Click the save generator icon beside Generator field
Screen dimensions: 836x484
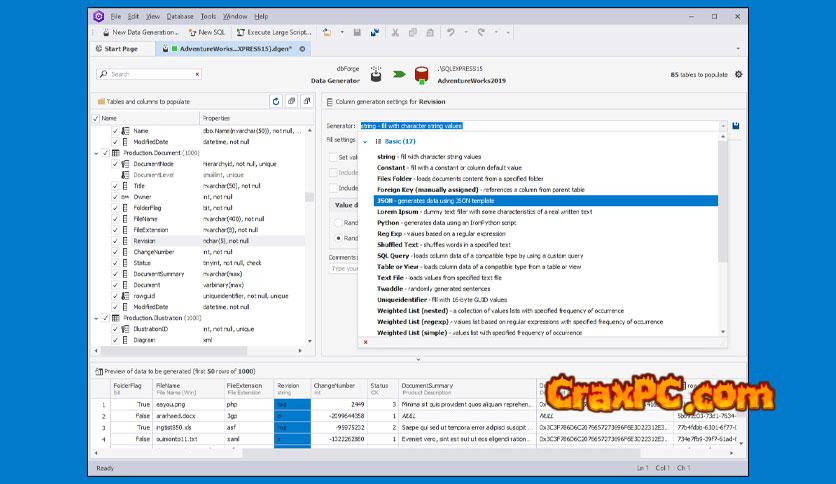736,126
